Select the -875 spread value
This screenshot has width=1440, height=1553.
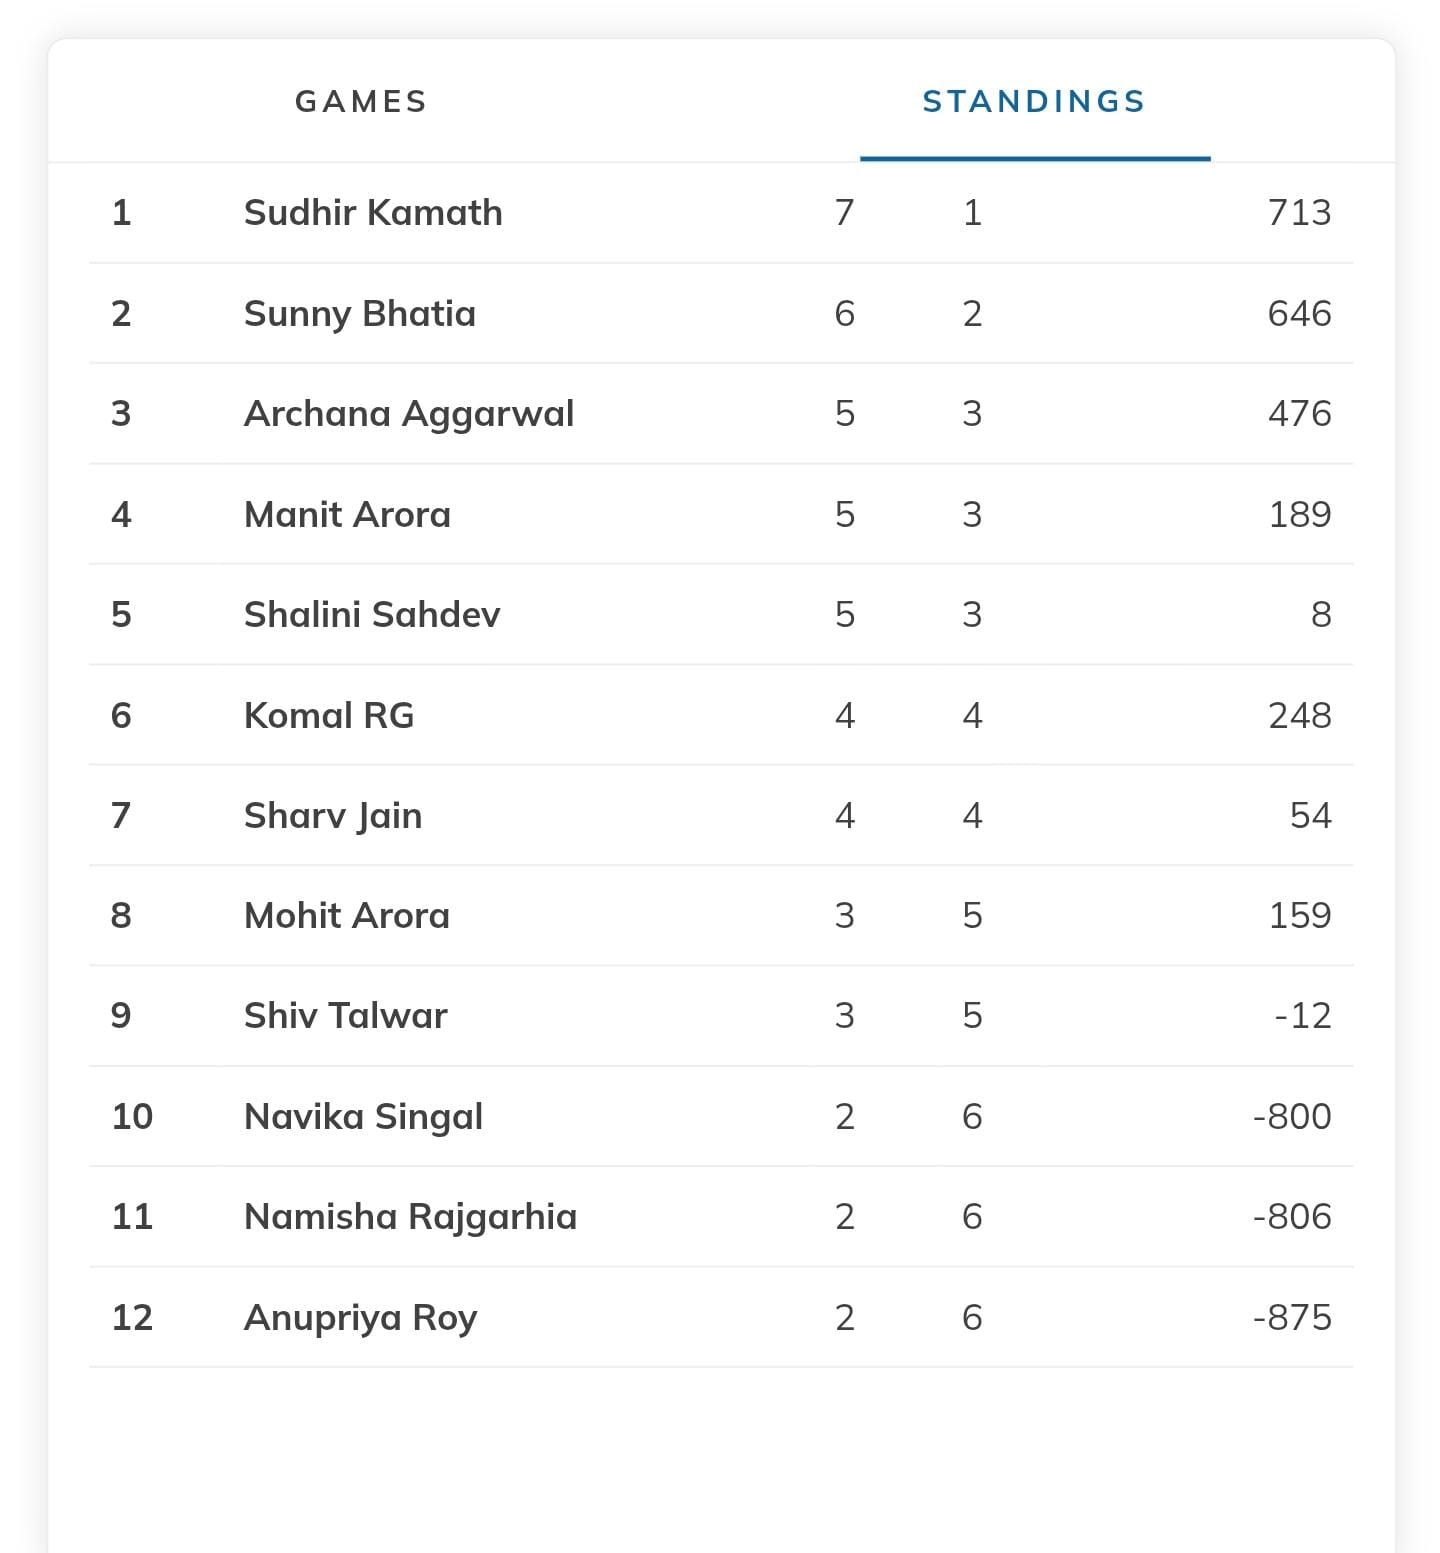(1291, 1317)
